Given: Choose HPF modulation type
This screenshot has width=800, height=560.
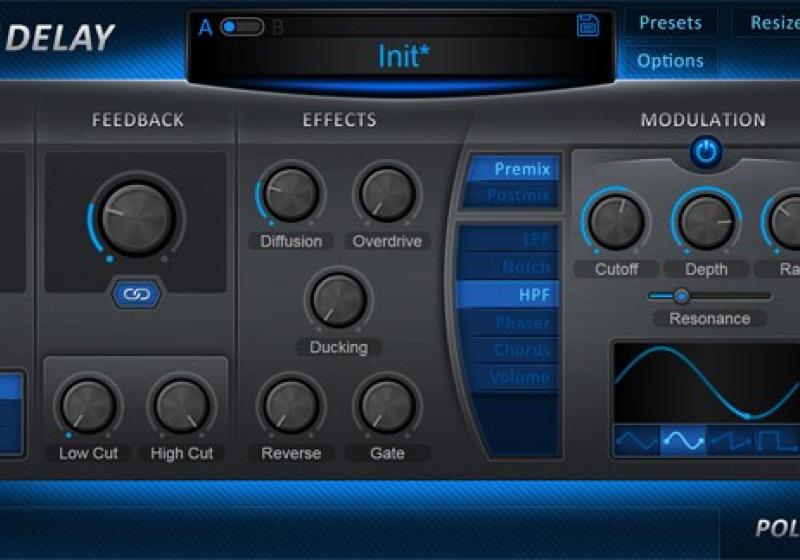Looking at the screenshot, I should click(508, 294).
